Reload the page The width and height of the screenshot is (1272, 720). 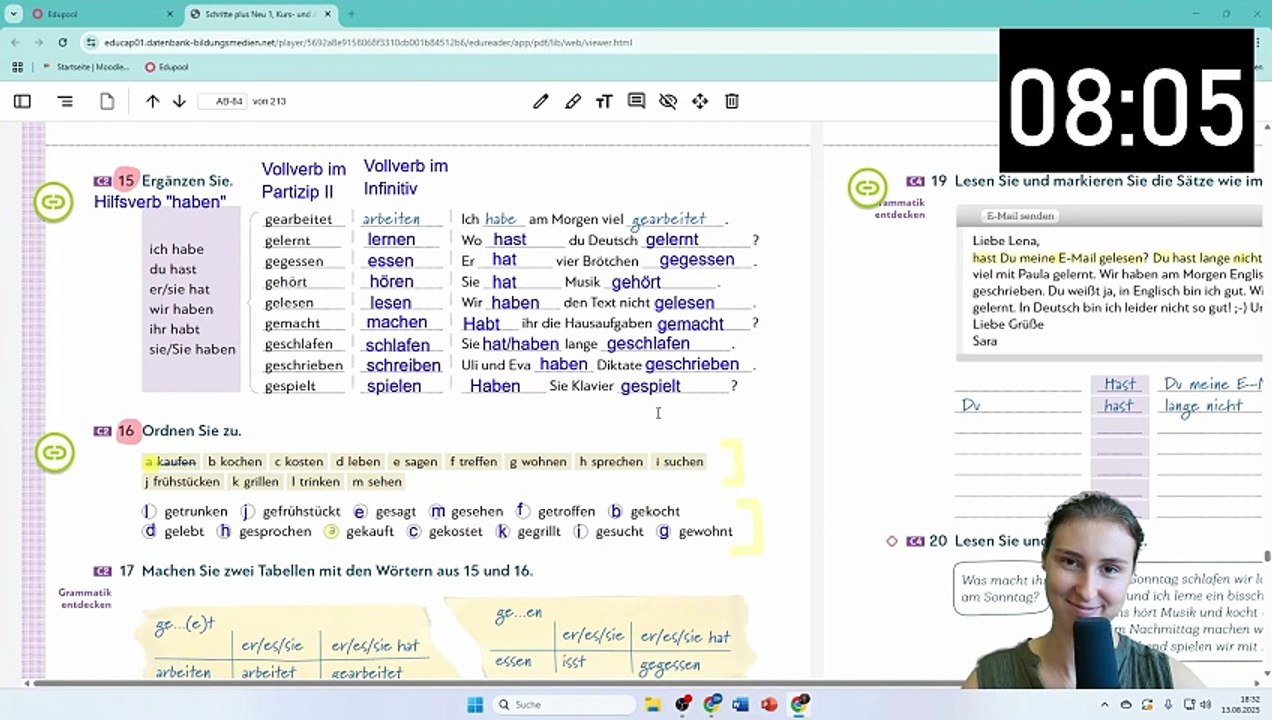(x=62, y=43)
